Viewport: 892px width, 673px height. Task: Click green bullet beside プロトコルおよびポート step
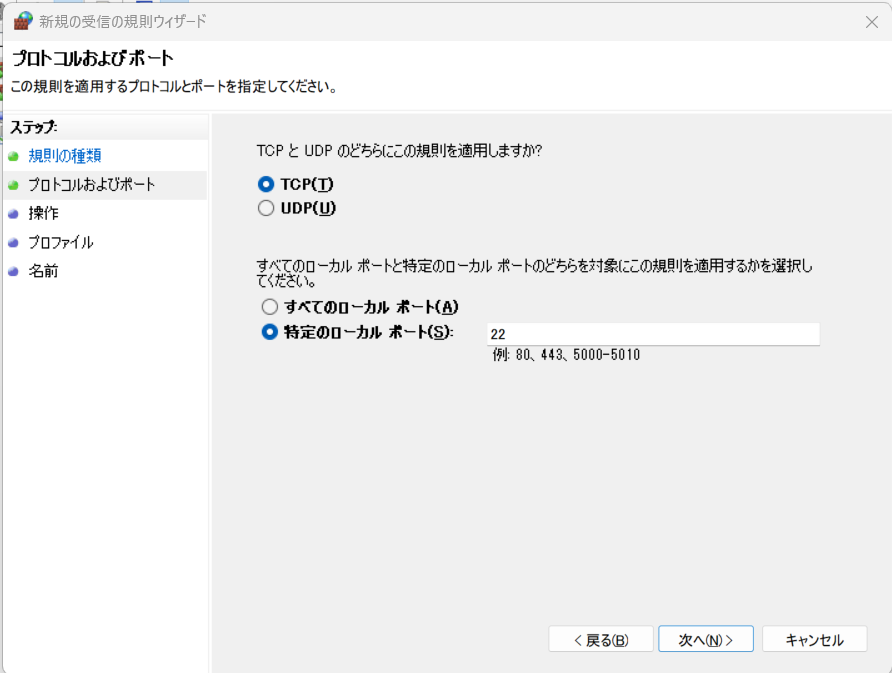tap(13, 185)
